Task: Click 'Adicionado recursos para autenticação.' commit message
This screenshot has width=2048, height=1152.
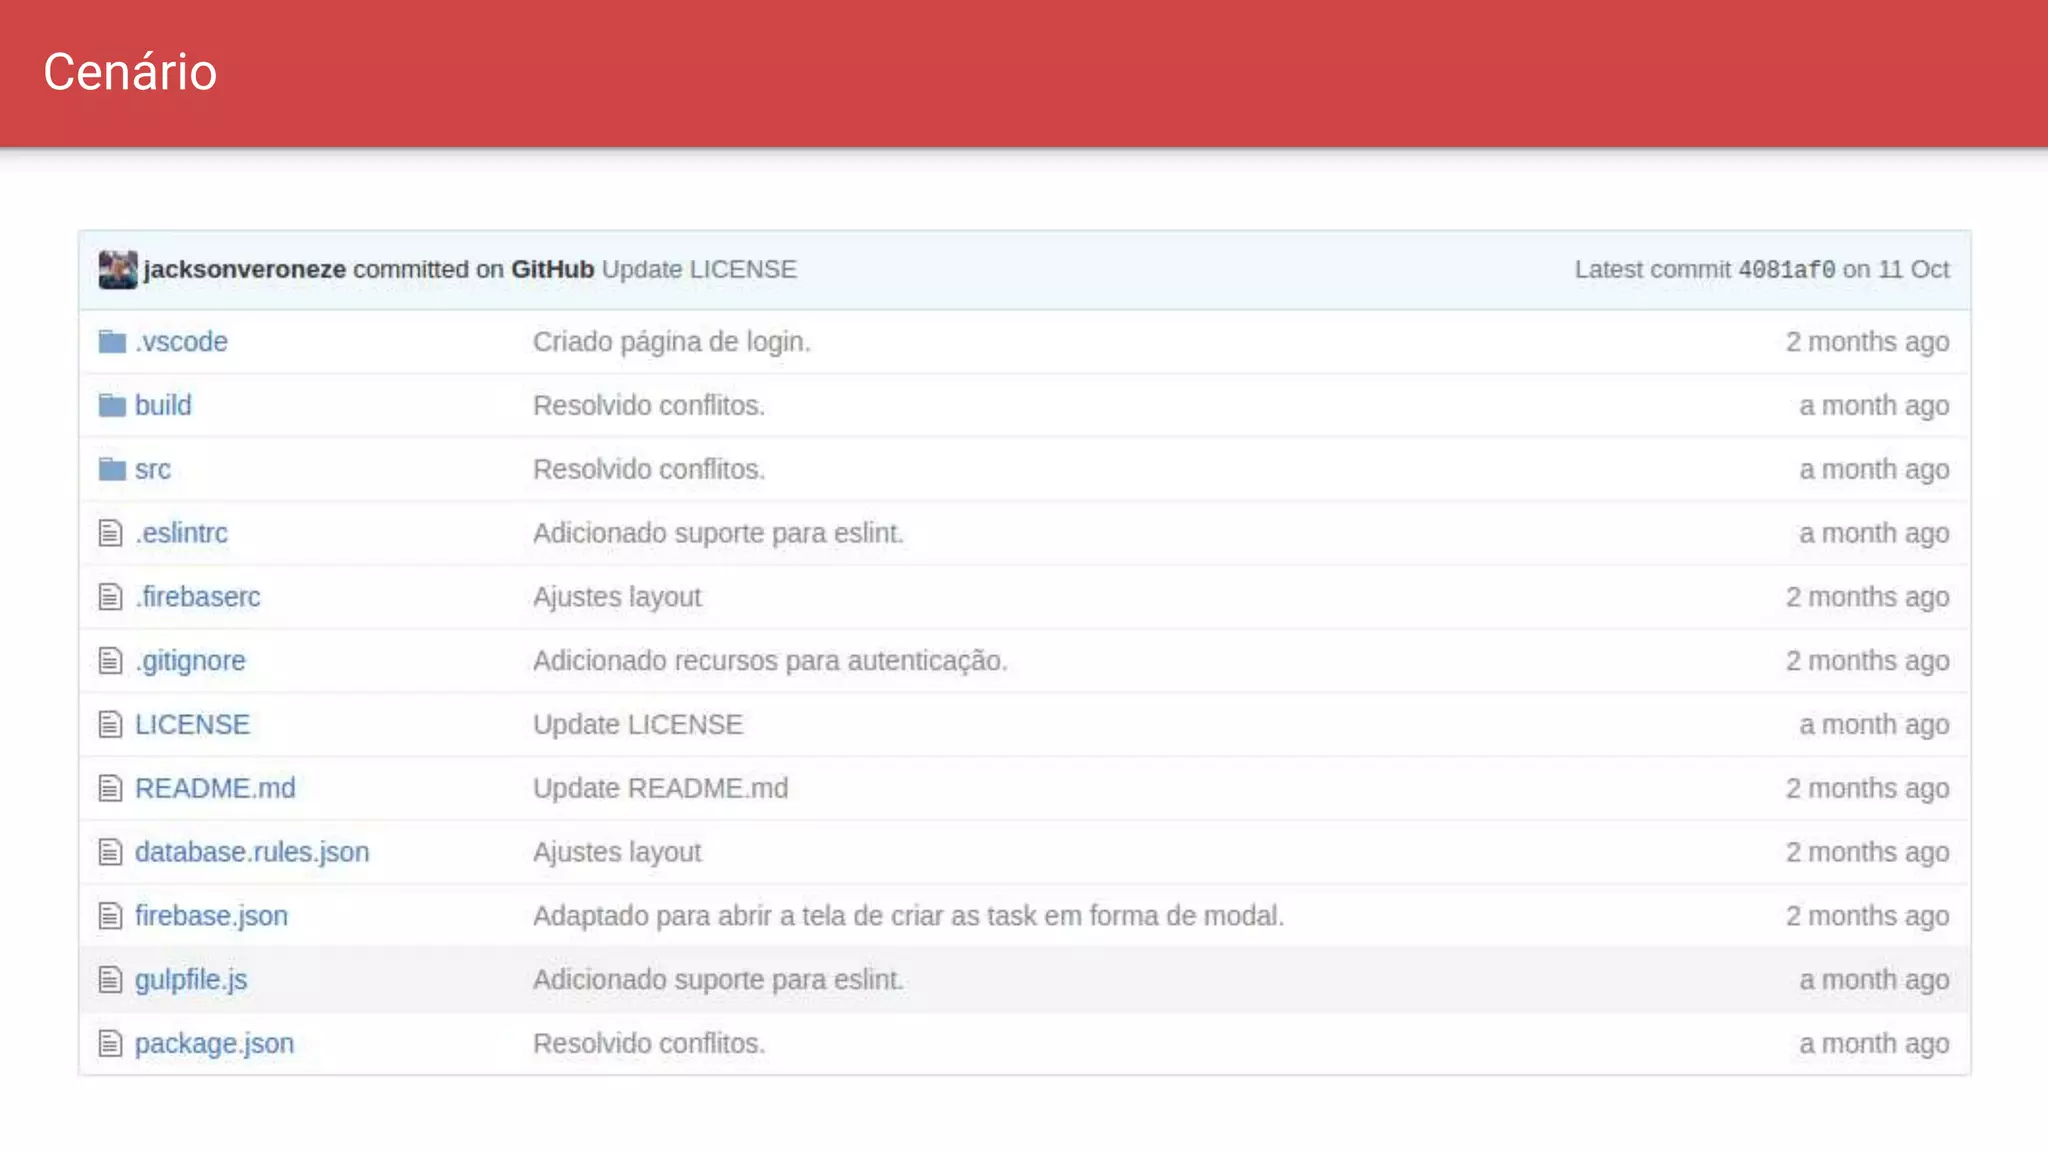Action: click(x=769, y=661)
